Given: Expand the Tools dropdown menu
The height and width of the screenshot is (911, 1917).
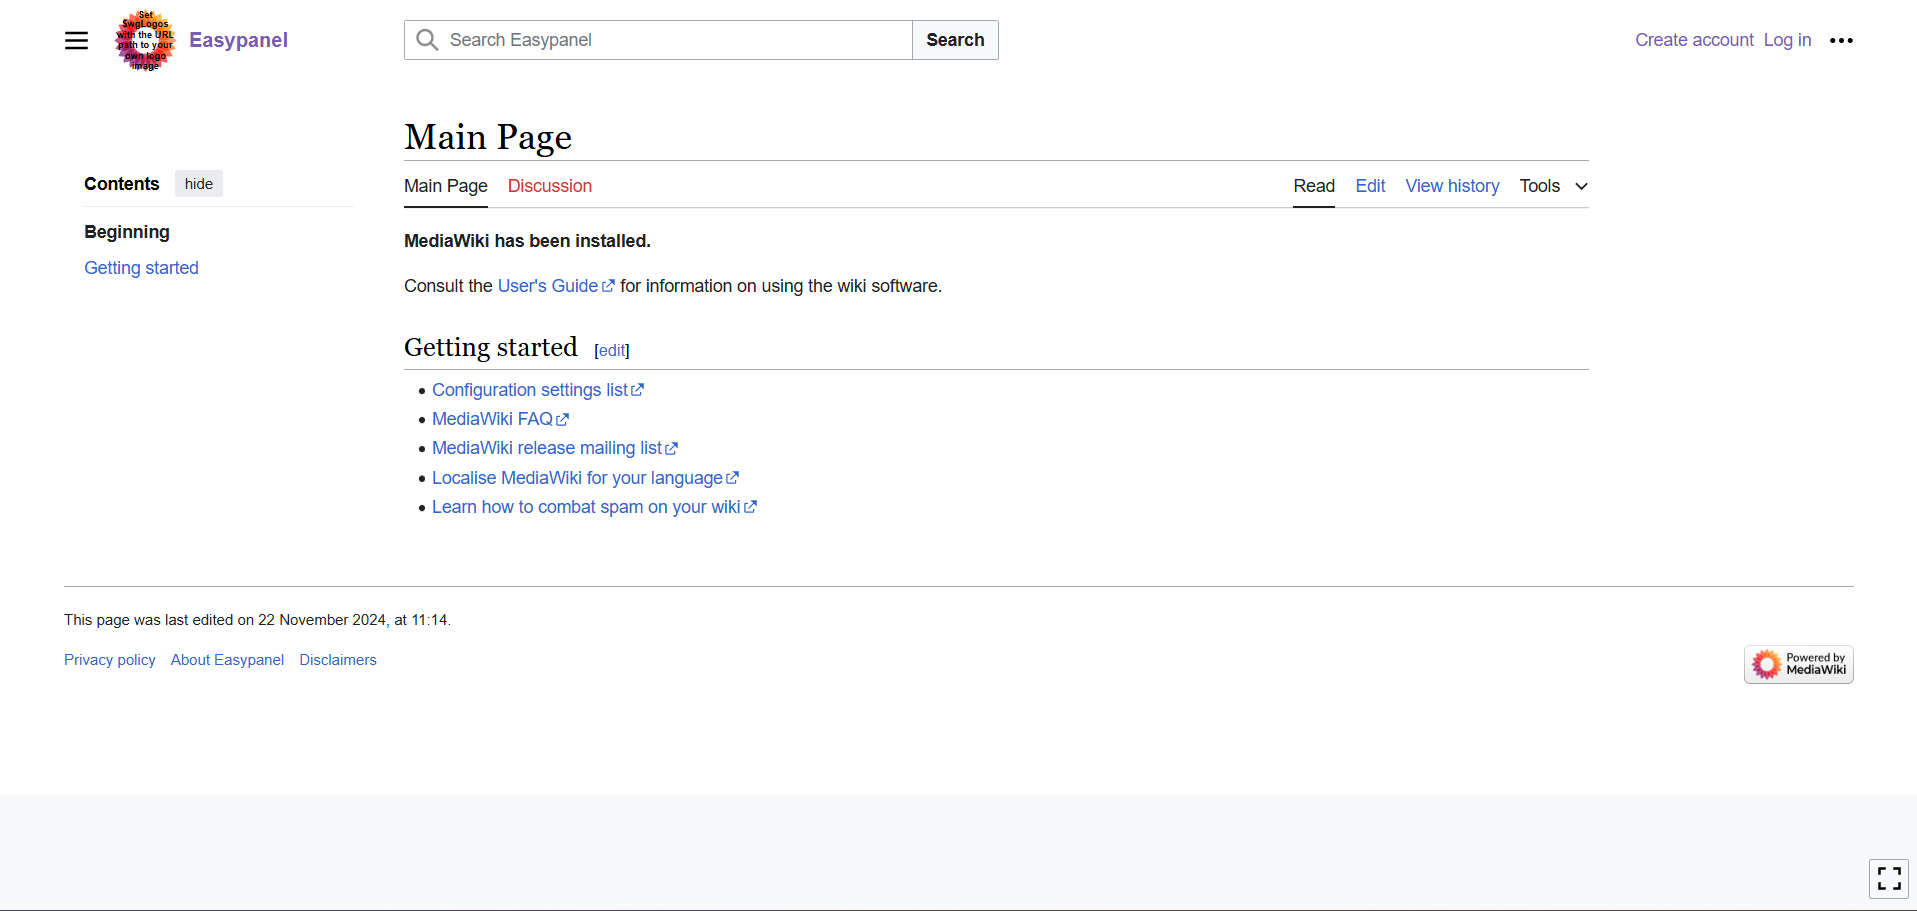Looking at the screenshot, I should tap(1552, 186).
